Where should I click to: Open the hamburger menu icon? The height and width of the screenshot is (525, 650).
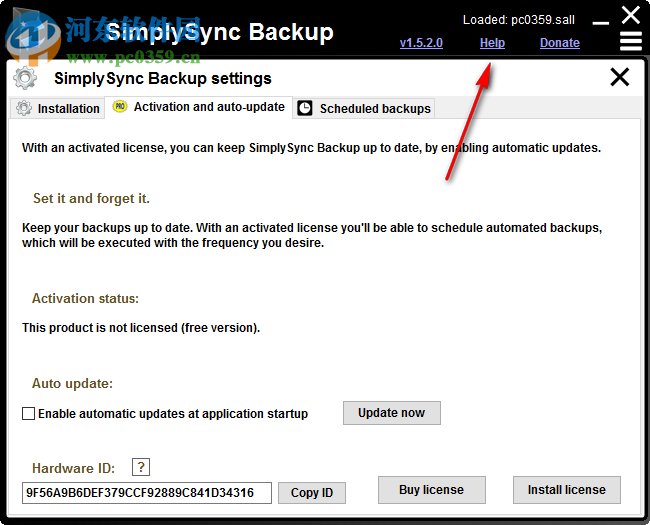click(631, 42)
